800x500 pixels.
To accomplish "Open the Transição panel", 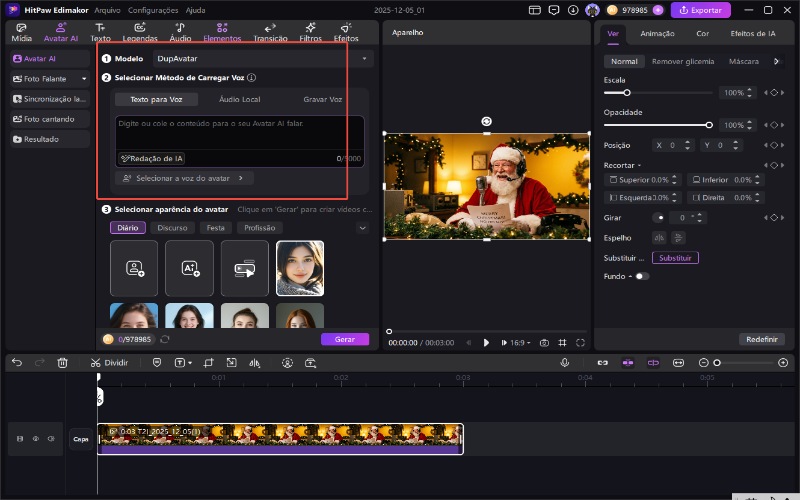I will [x=270, y=32].
